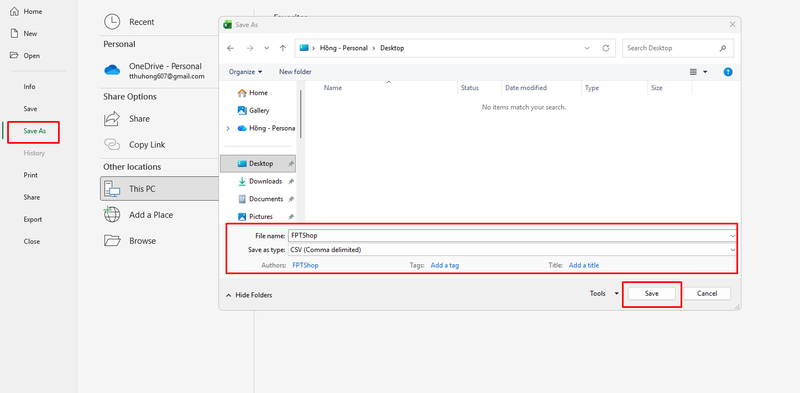This screenshot has width=800, height=393.
Task: Click the Share arrow icon under Share Options
Action: point(112,118)
